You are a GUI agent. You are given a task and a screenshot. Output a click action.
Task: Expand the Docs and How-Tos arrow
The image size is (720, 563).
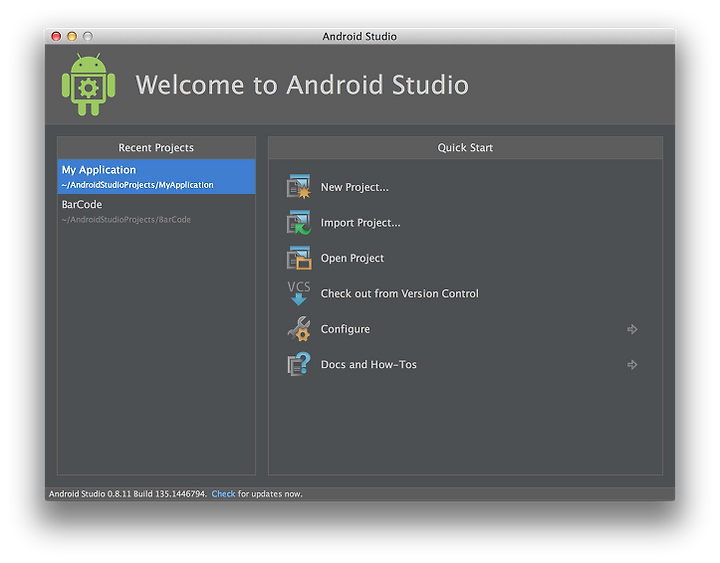(x=632, y=364)
